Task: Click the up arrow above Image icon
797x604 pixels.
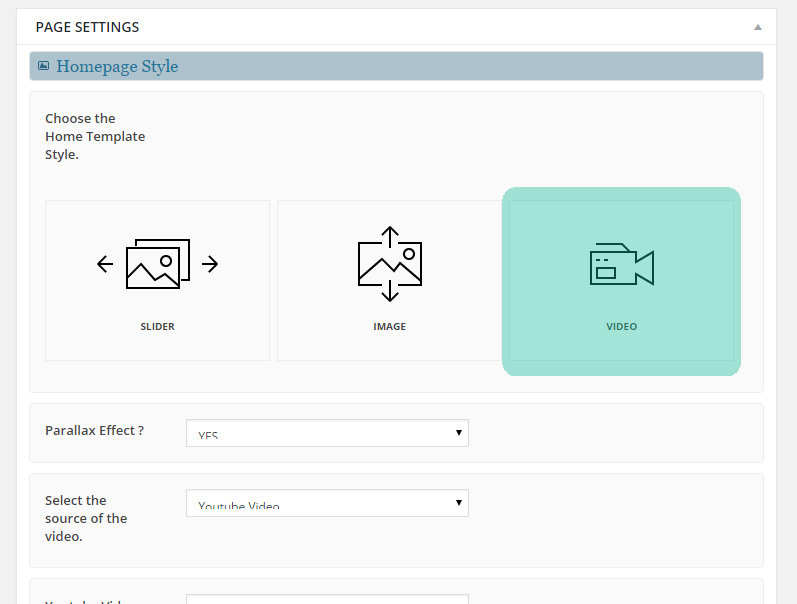Action: [x=390, y=235]
